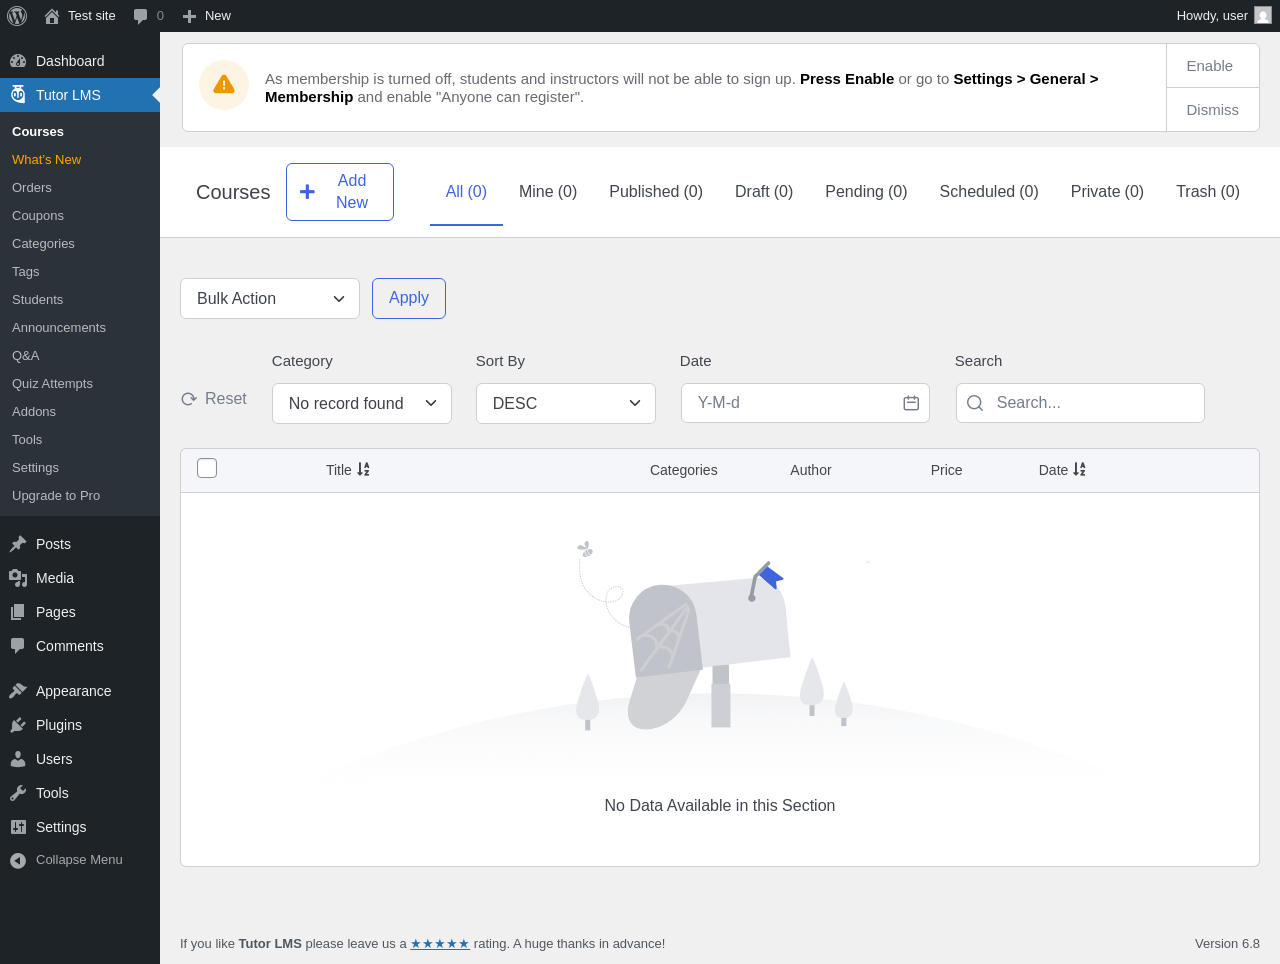
Task: Click the Tutor LMS owl icon
Action: tap(18, 95)
